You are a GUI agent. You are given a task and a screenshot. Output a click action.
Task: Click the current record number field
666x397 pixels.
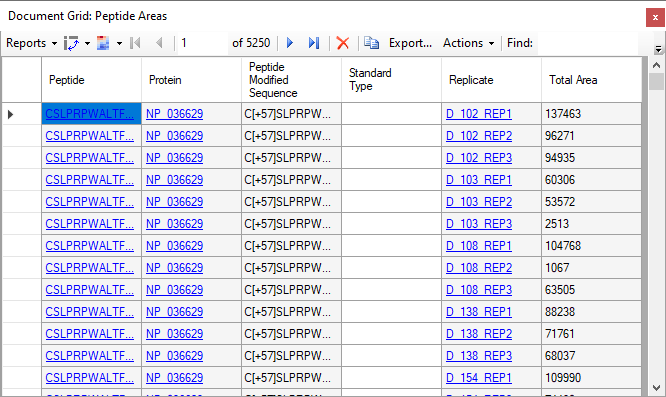pos(203,43)
